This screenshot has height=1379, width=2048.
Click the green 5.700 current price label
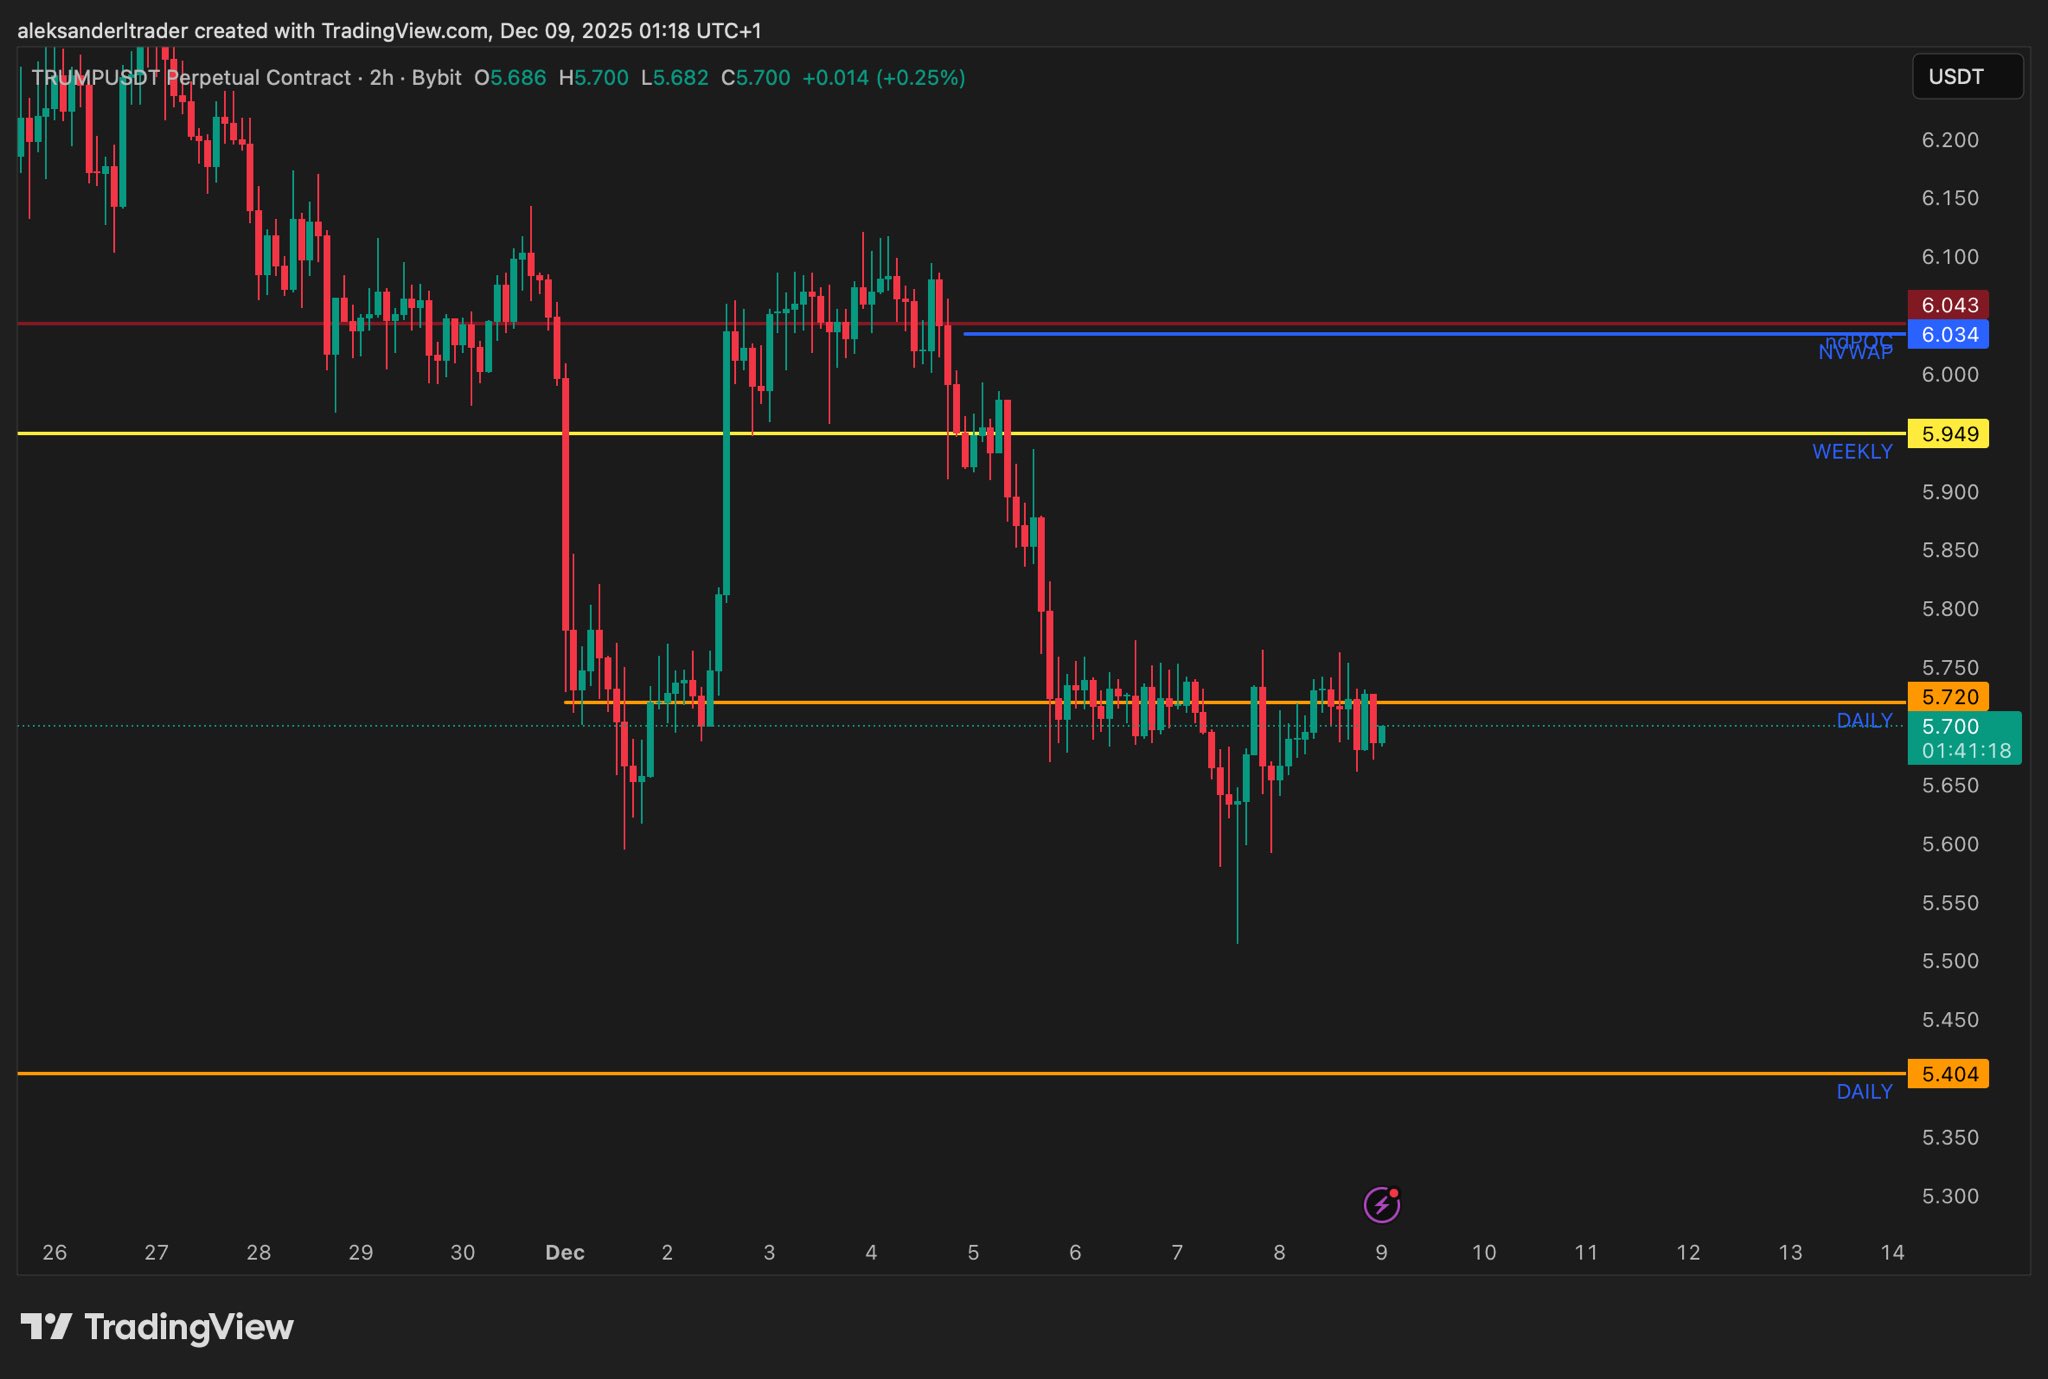[1950, 727]
